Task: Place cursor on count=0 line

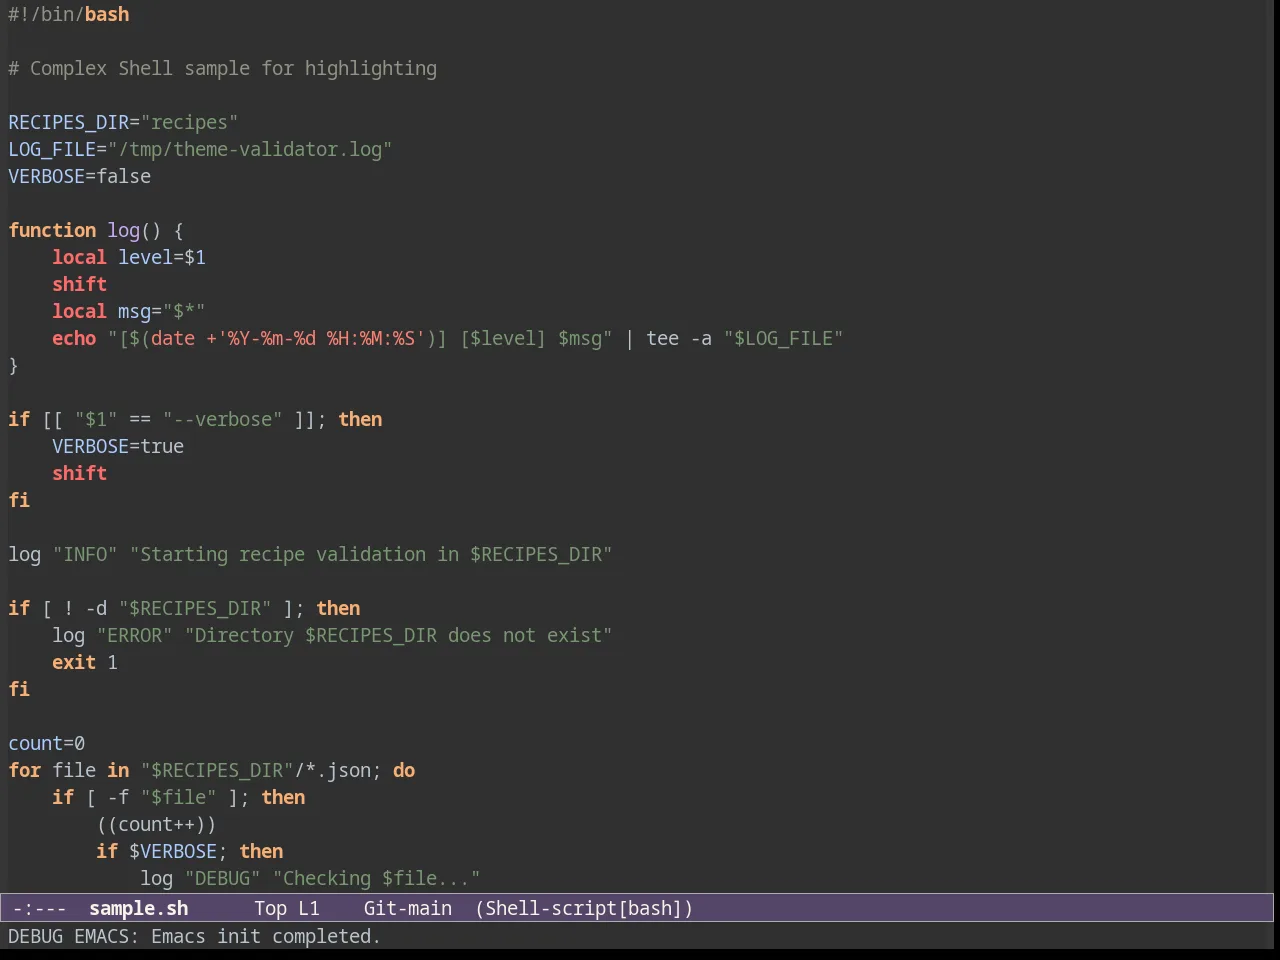Action: point(47,743)
